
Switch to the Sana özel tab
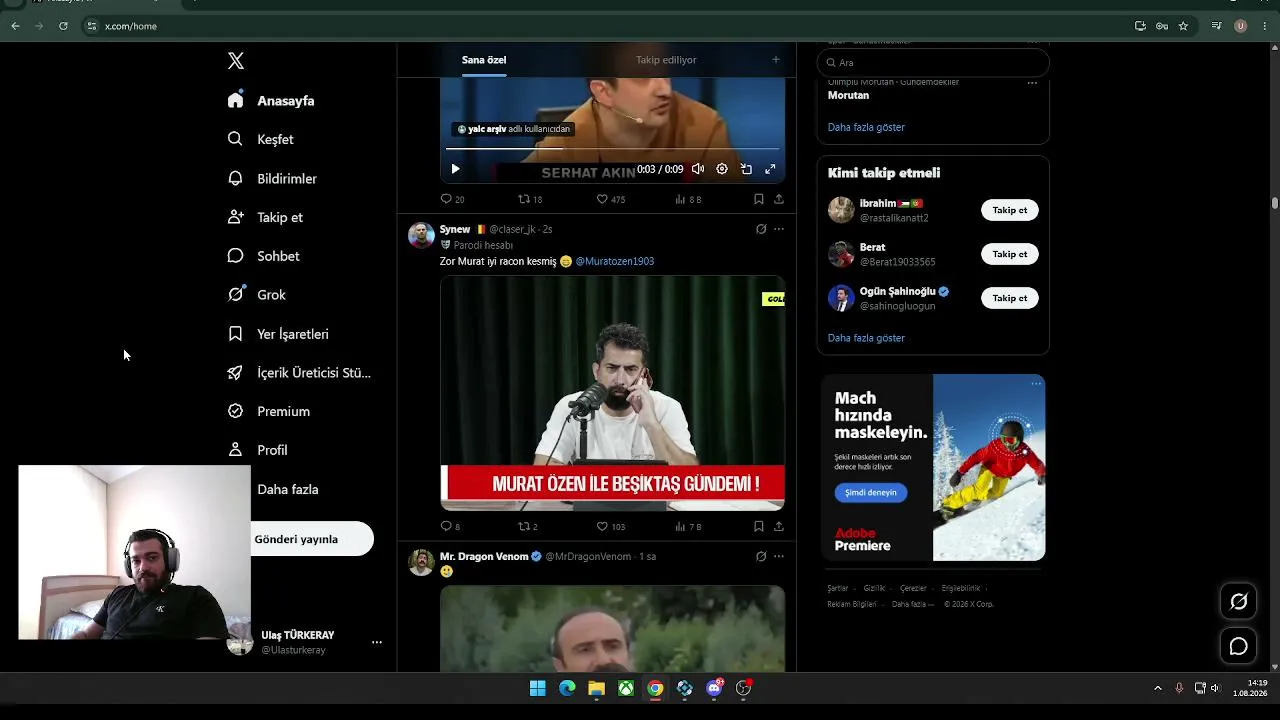pyautogui.click(x=484, y=60)
